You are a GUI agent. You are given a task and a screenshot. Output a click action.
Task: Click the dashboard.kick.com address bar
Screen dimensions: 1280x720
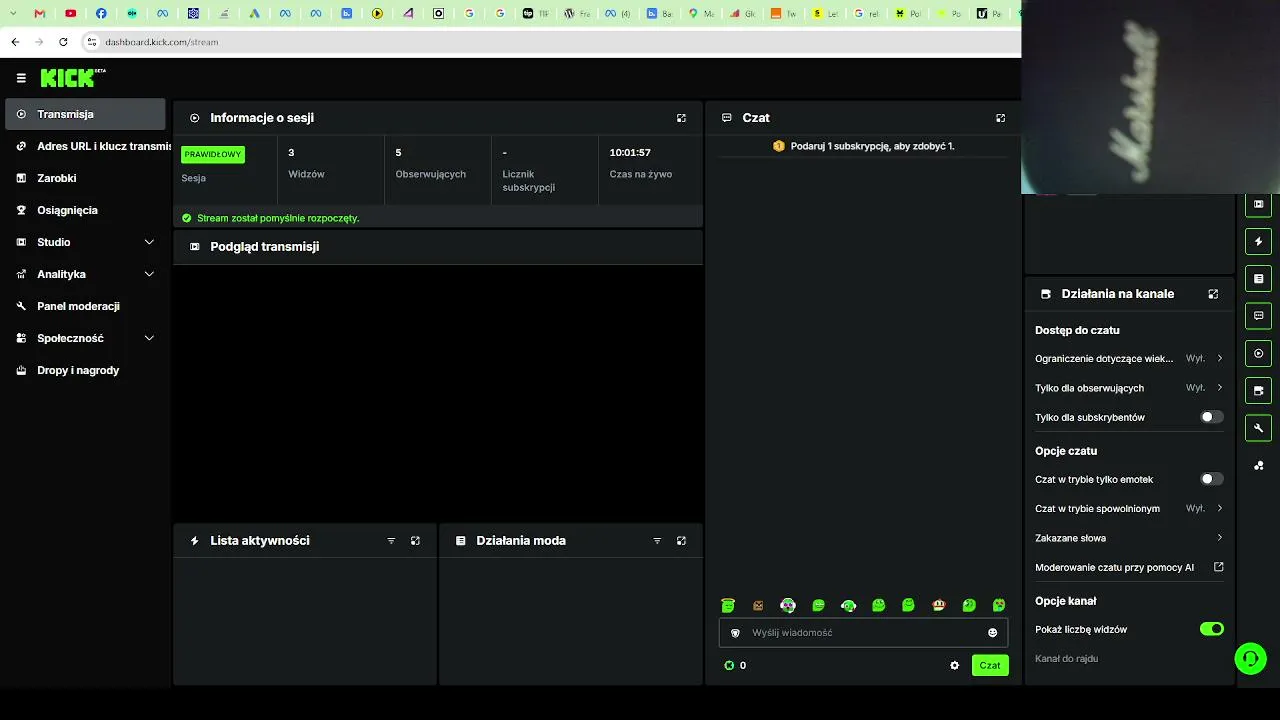pyautogui.click(x=161, y=42)
